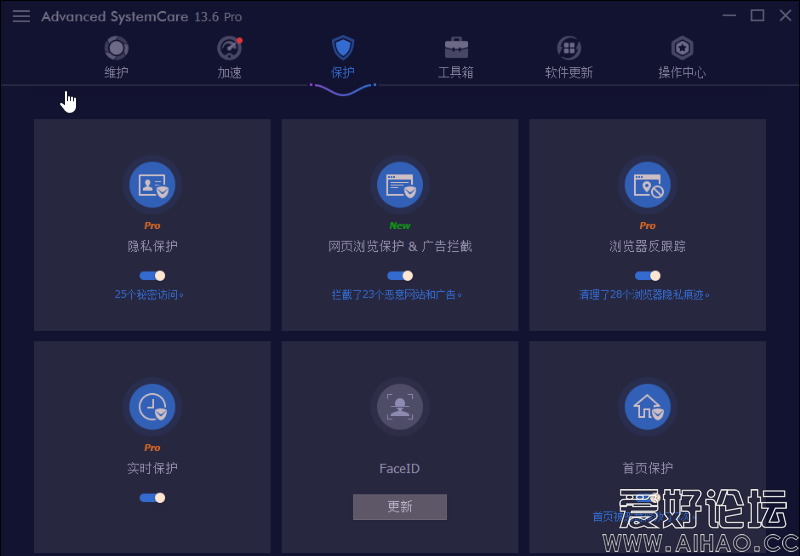Switch to the 加速 tab label
The image size is (800, 556).
tap(230, 72)
